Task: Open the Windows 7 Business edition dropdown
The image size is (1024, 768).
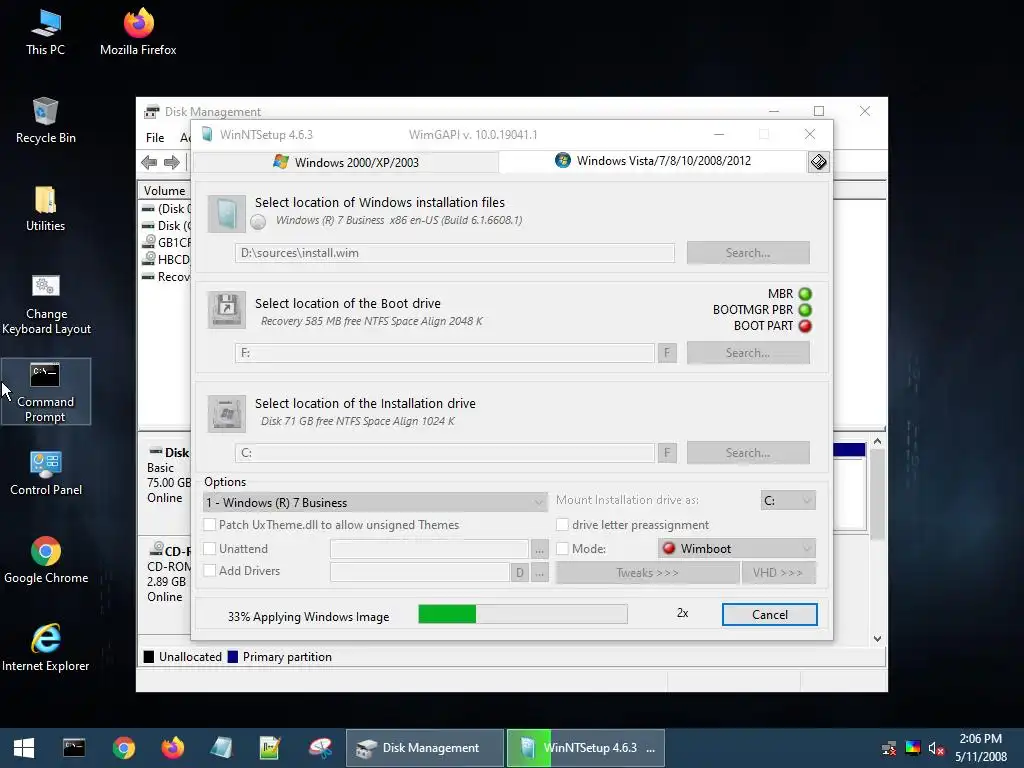Action: (375, 502)
